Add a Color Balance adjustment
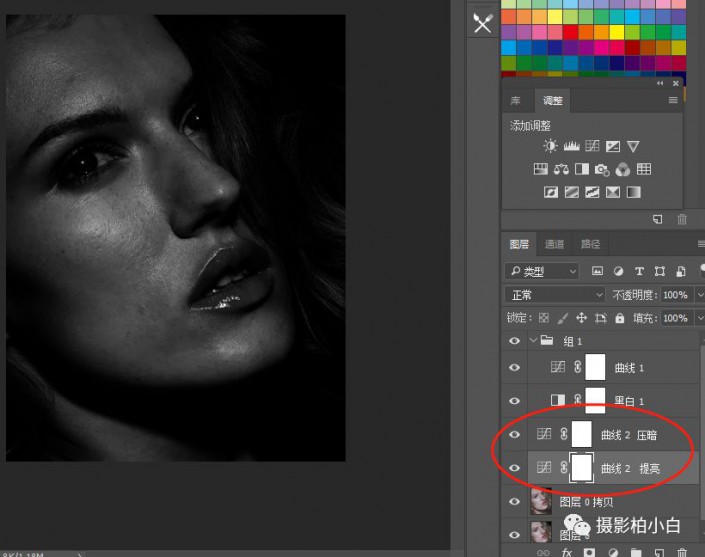Viewport: 705px width, 557px height. click(x=561, y=170)
